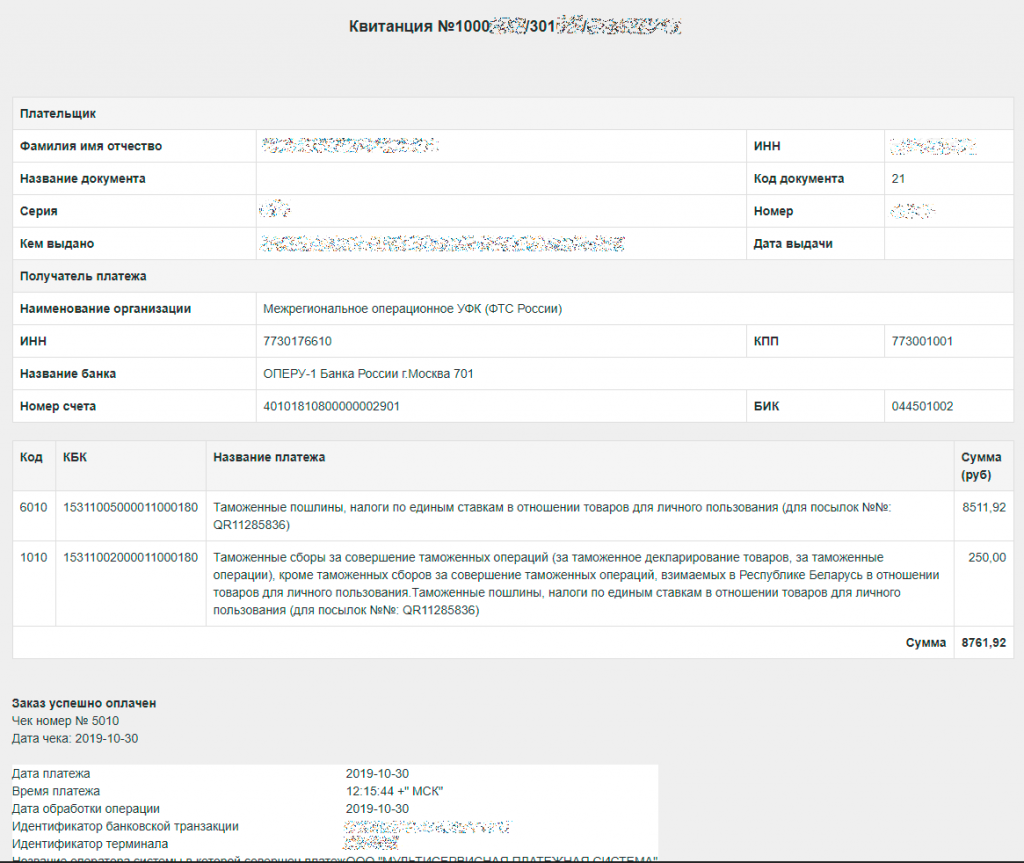Click the "Заказ успешно оплачен" status text
Image resolution: width=1024 pixels, height=863 pixels.
84,704
